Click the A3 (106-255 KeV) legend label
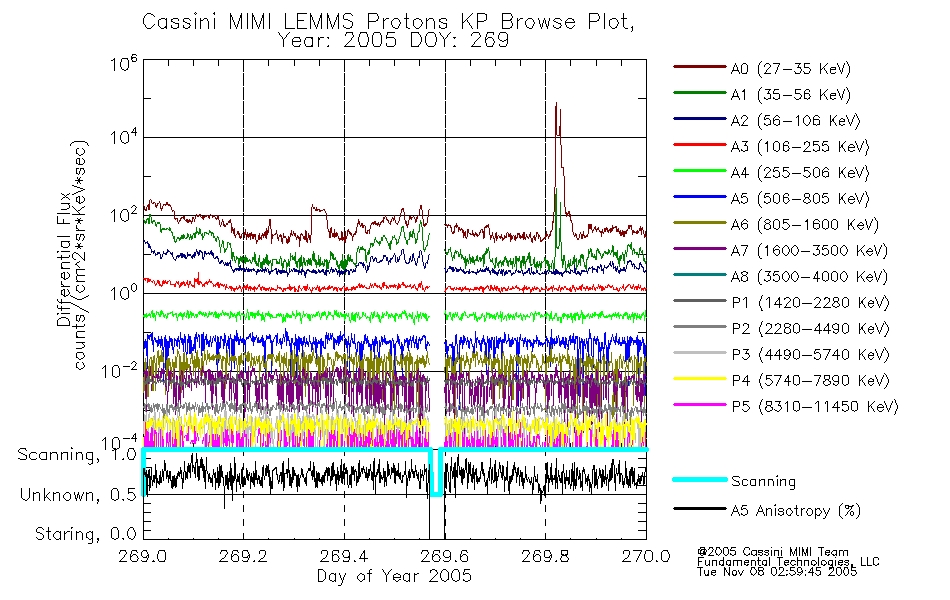Screen dimensions: 950x600 click(800, 147)
